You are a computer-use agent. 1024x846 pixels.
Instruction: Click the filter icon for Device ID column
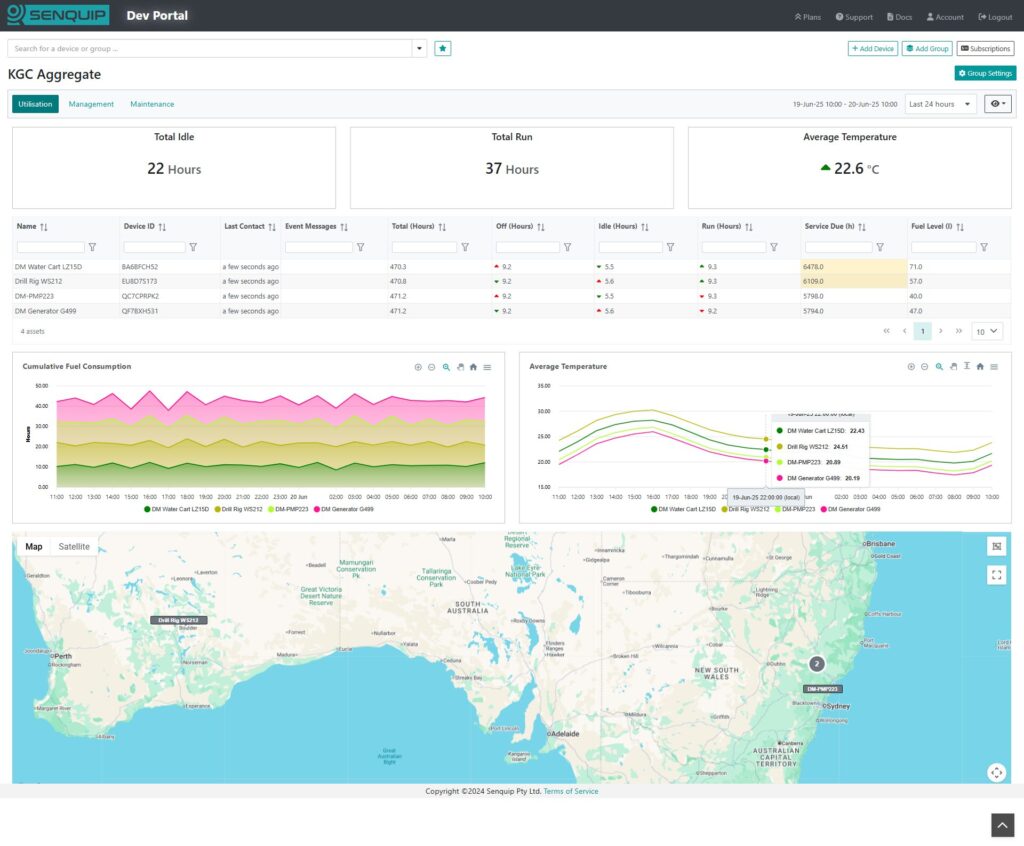click(x=193, y=247)
